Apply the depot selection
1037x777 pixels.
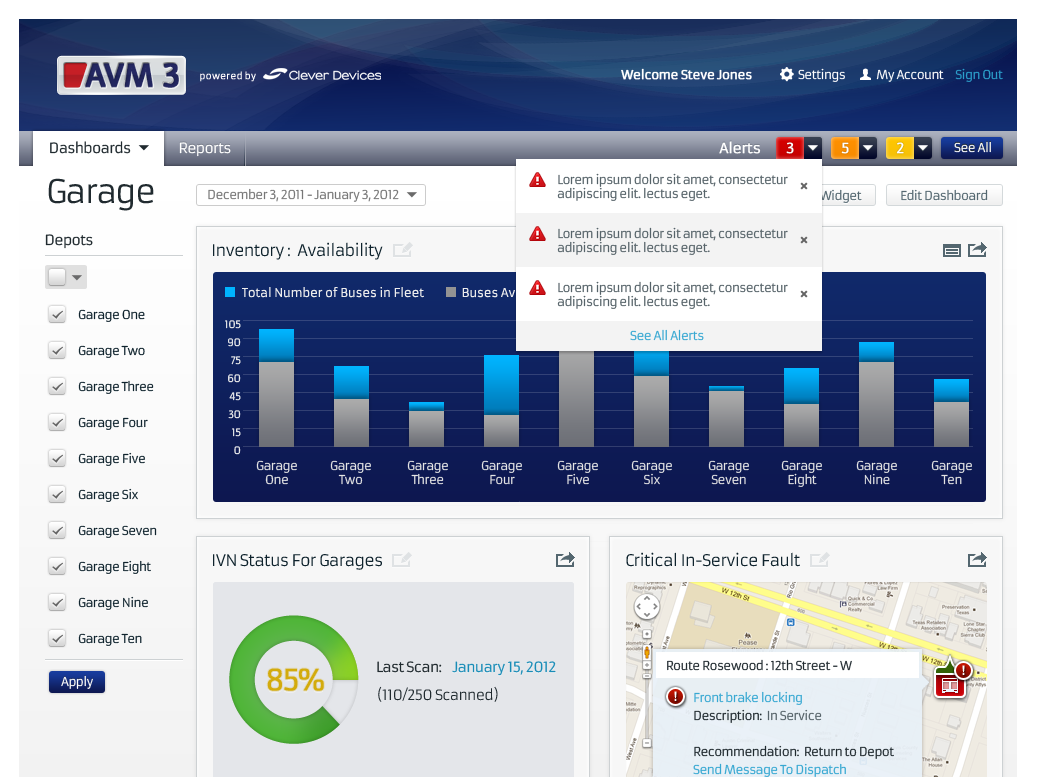(77, 682)
